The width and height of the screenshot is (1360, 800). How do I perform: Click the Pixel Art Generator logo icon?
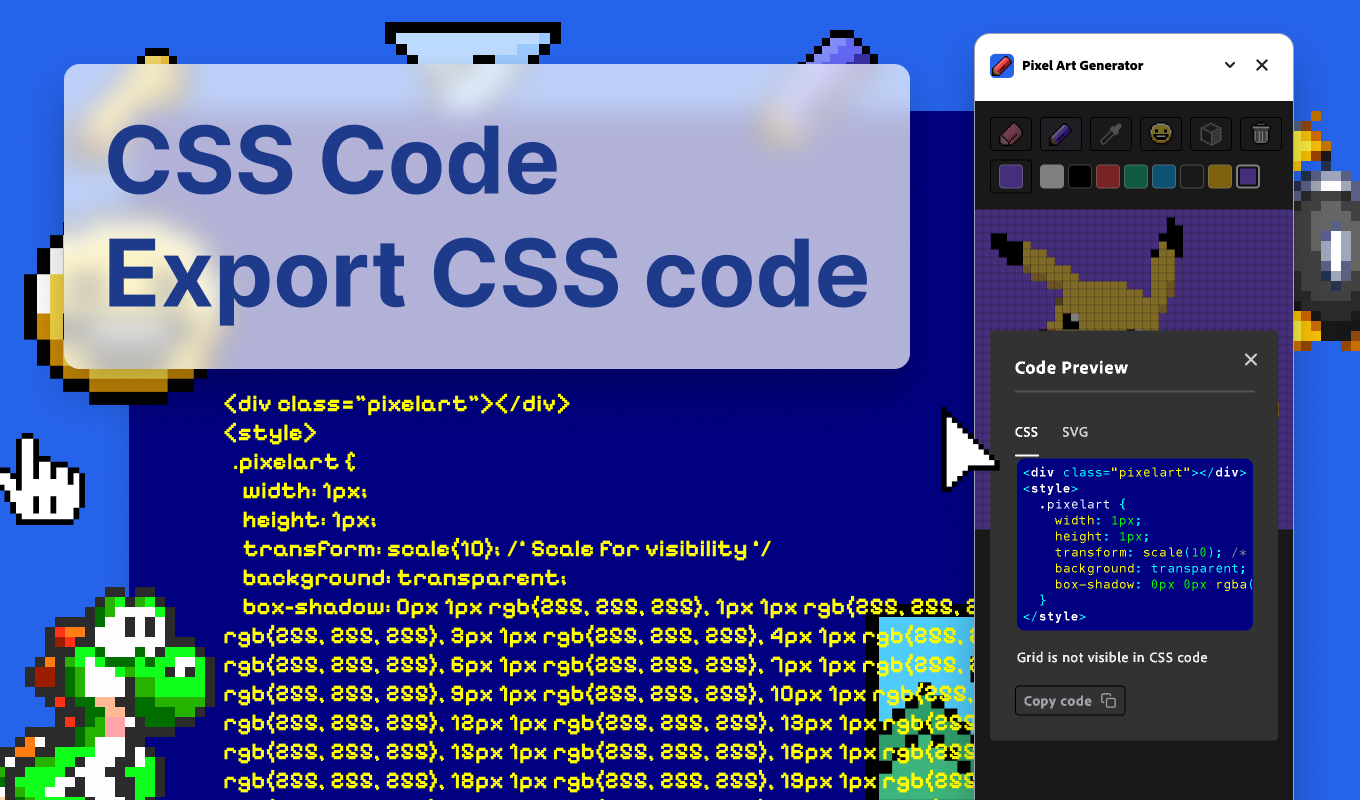pyautogui.click(x=1002, y=66)
